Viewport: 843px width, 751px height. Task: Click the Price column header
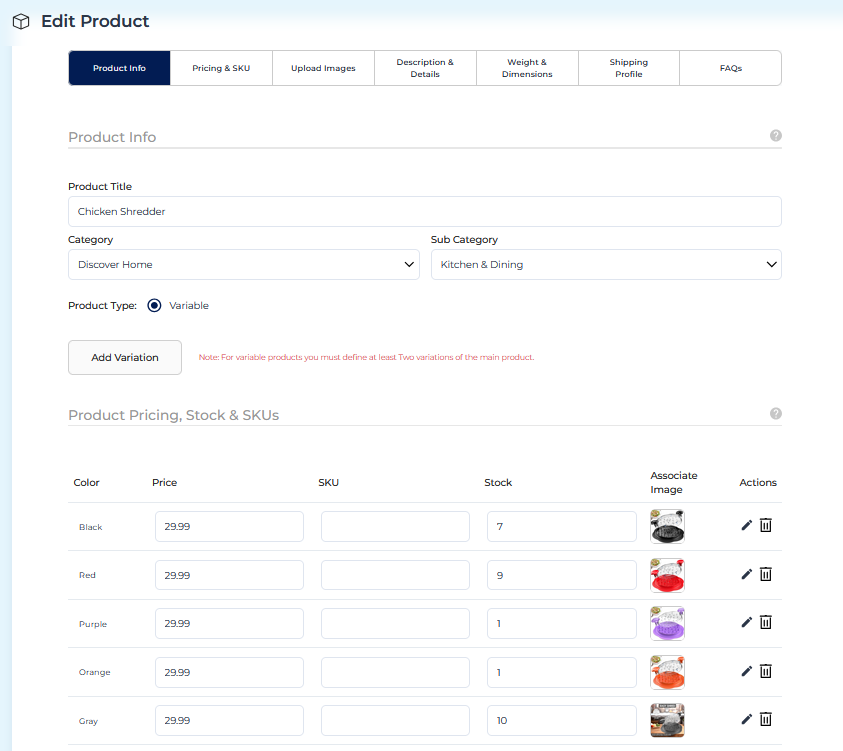click(165, 483)
